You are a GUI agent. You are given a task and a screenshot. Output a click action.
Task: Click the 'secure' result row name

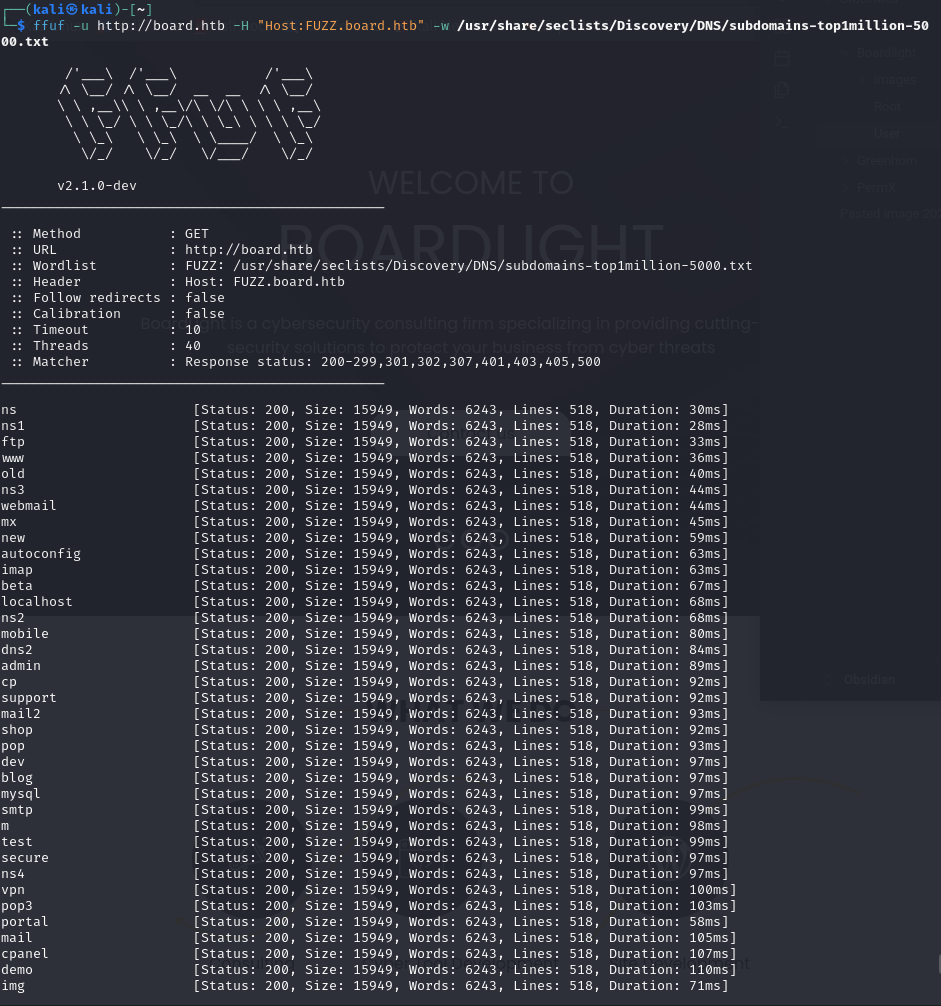click(24, 858)
